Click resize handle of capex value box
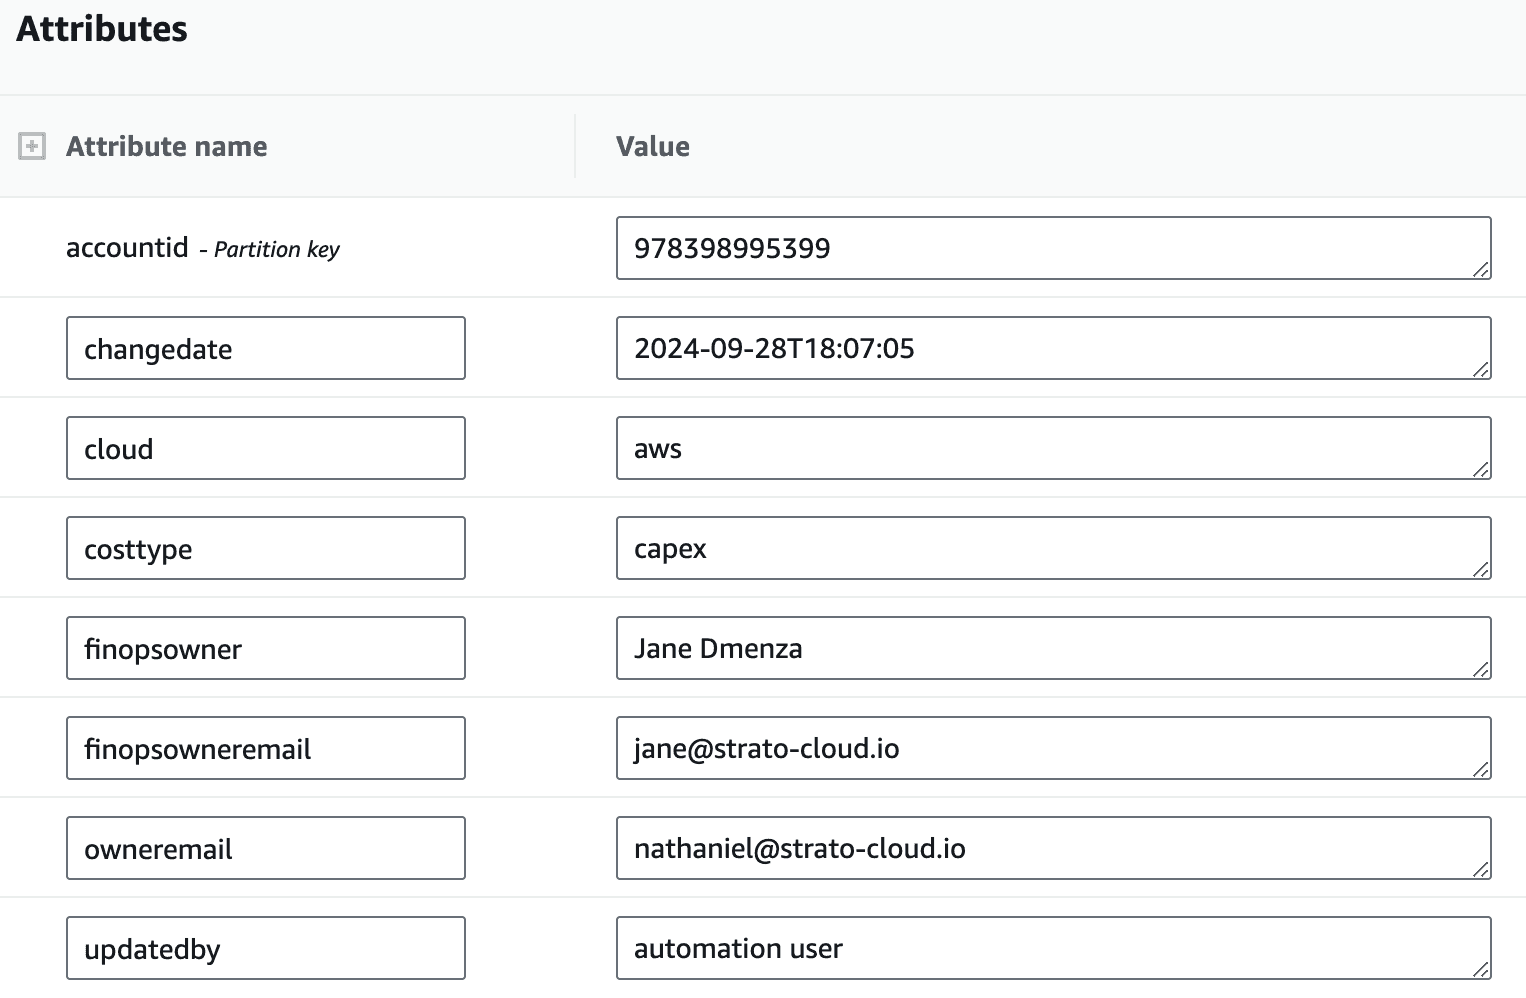 1481,569
